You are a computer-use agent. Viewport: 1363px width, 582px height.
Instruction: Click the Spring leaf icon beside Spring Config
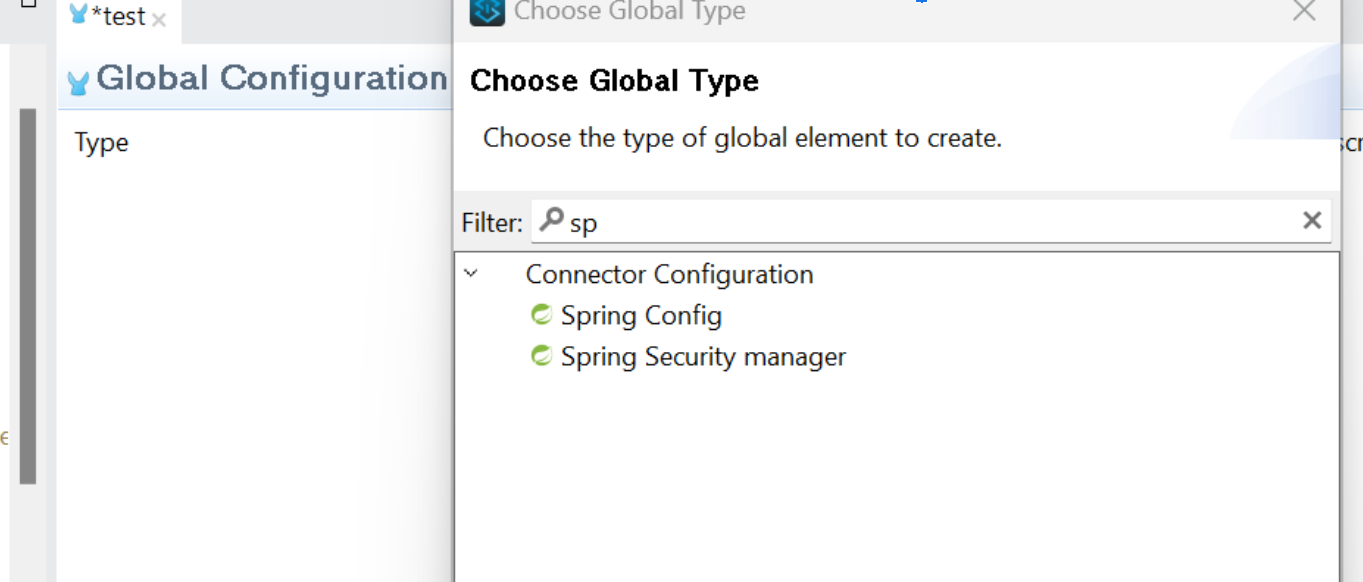(x=541, y=314)
